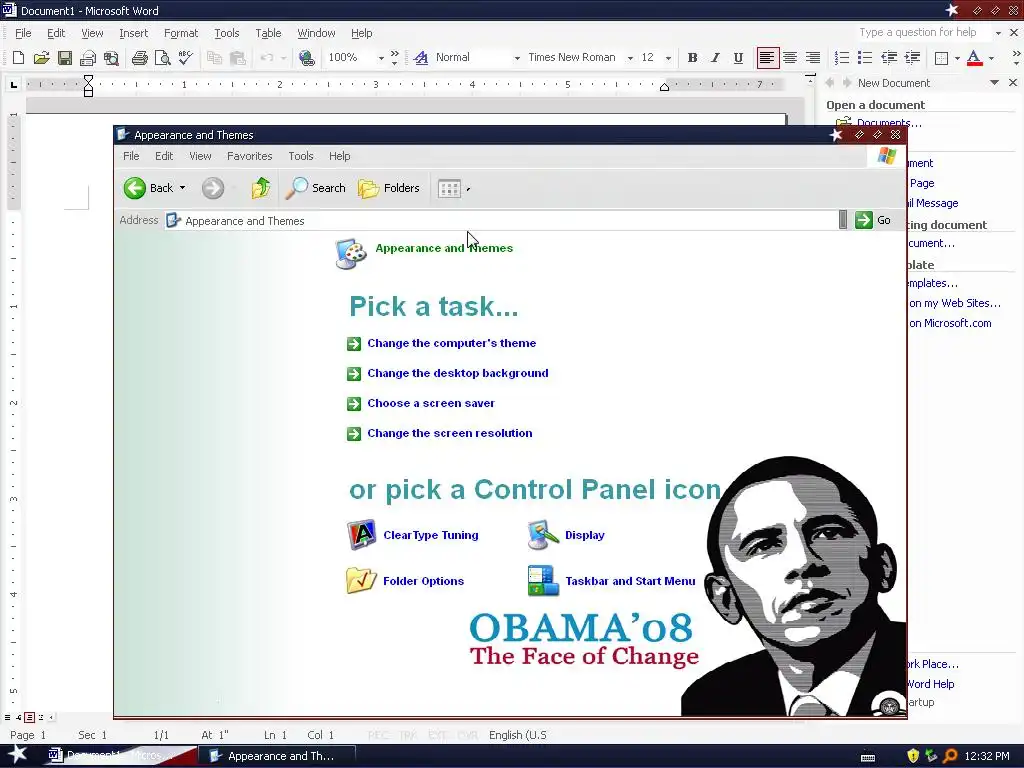The height and width of the screenshot is (768, 1024).
Task: Click the Undo arrow icon in Word
Action: point(266,58)
